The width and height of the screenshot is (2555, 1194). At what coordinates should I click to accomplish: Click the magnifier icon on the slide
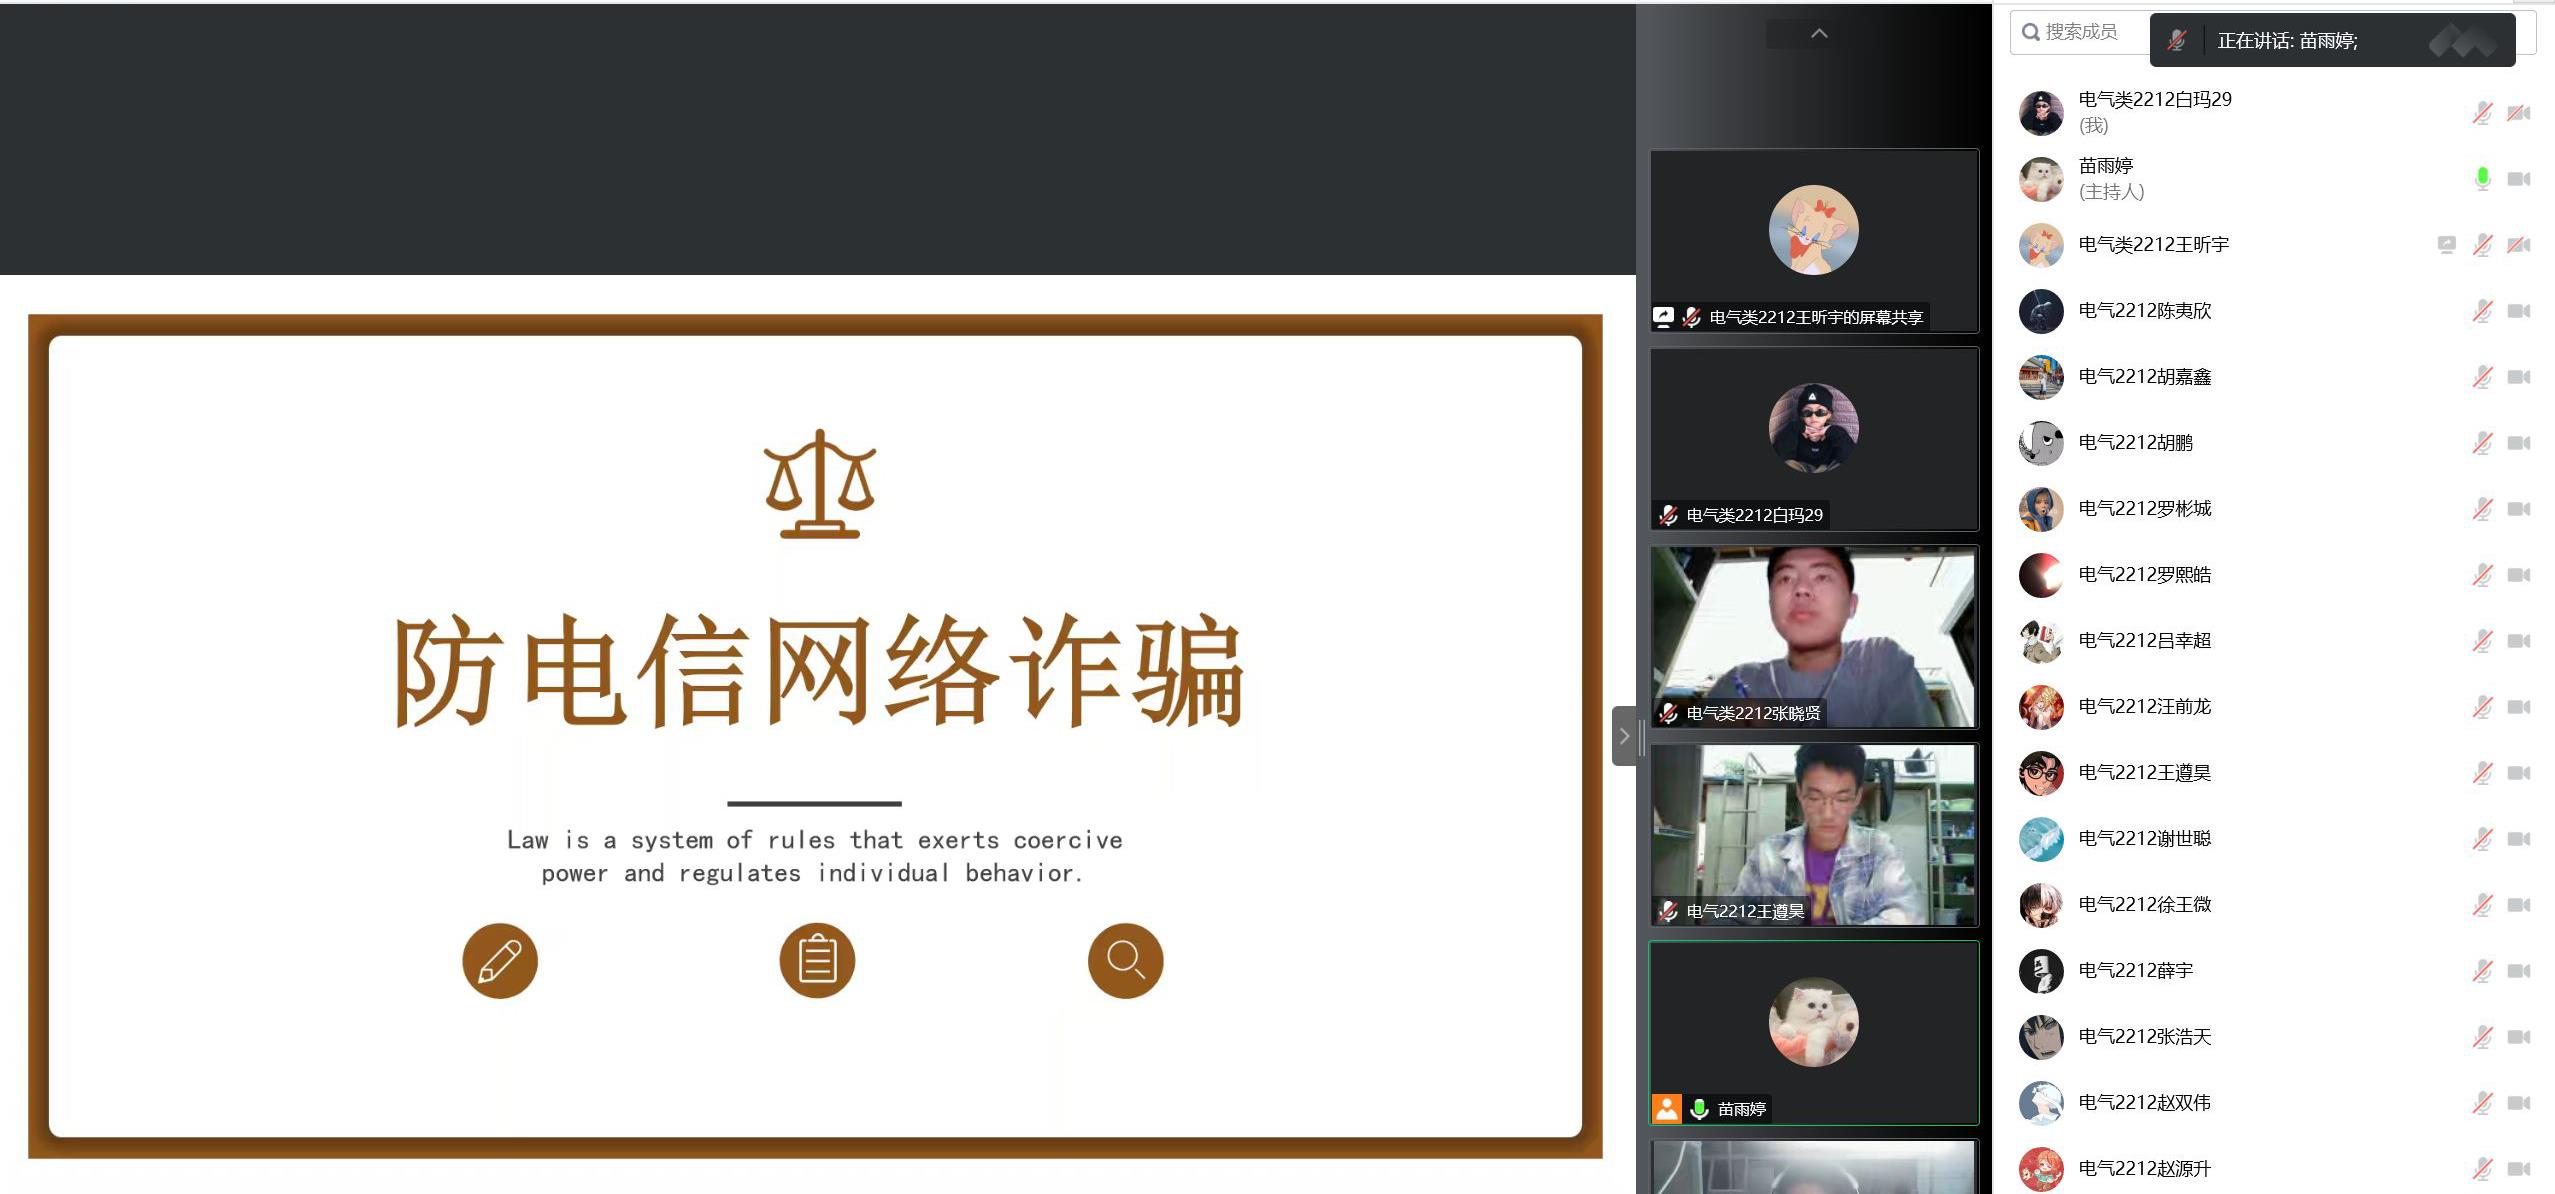(x=1125, y=961)
